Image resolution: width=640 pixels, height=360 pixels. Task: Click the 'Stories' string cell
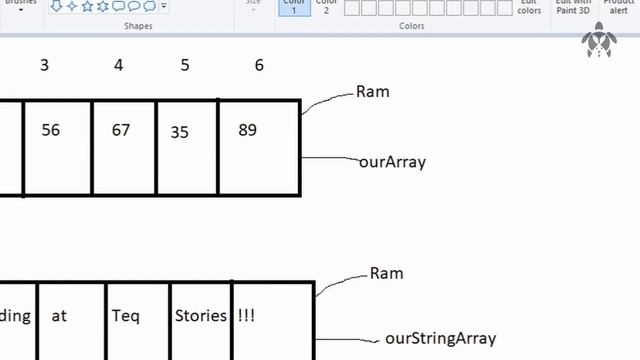[x=201, y=316]
